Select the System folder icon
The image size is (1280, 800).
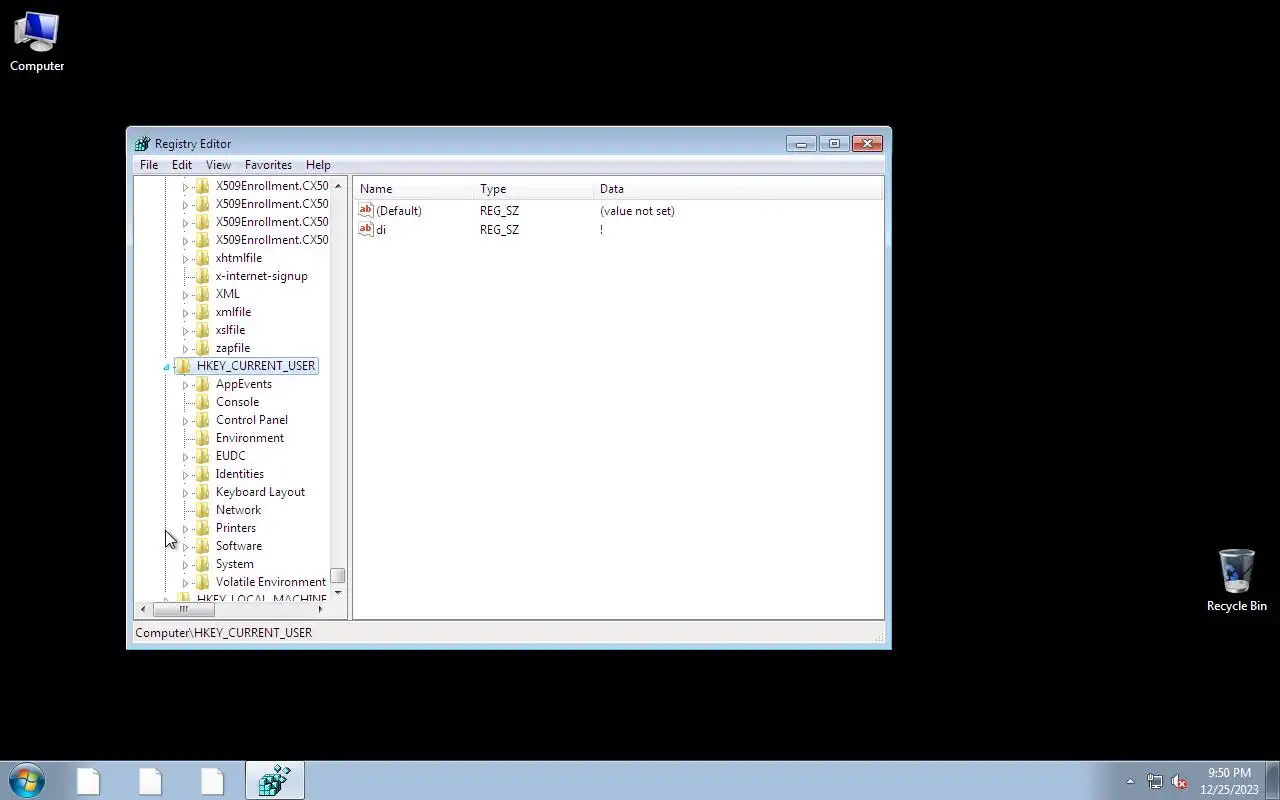pos(203,564)
